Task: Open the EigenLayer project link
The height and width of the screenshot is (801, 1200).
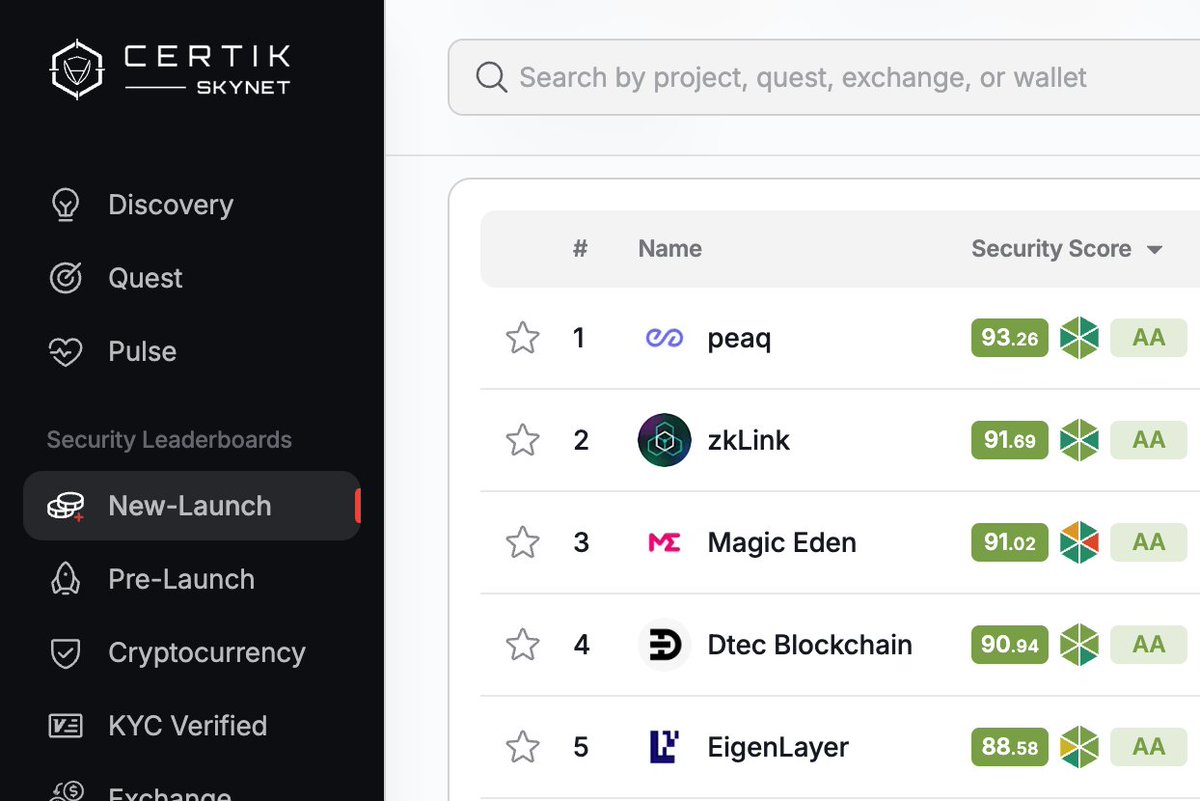Action: (778, 748)
